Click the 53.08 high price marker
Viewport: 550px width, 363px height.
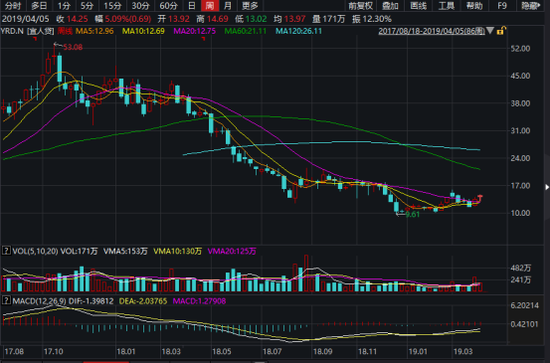(x=73, y=47)
